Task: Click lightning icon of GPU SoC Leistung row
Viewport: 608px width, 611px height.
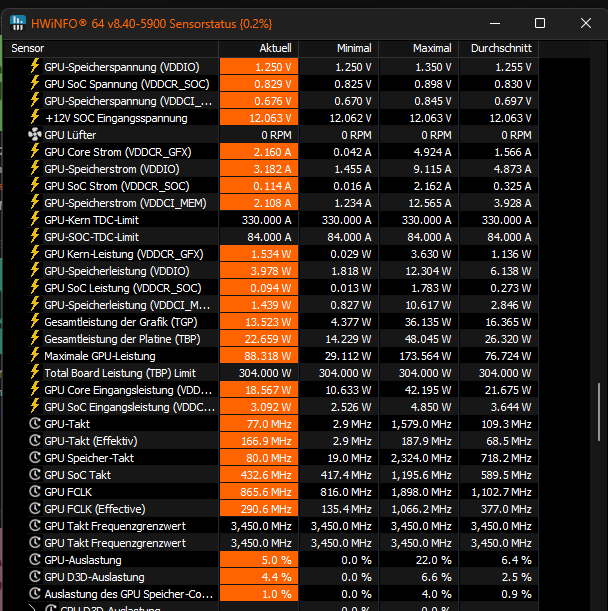Action: pyautogui.click(x=35, y=288)
